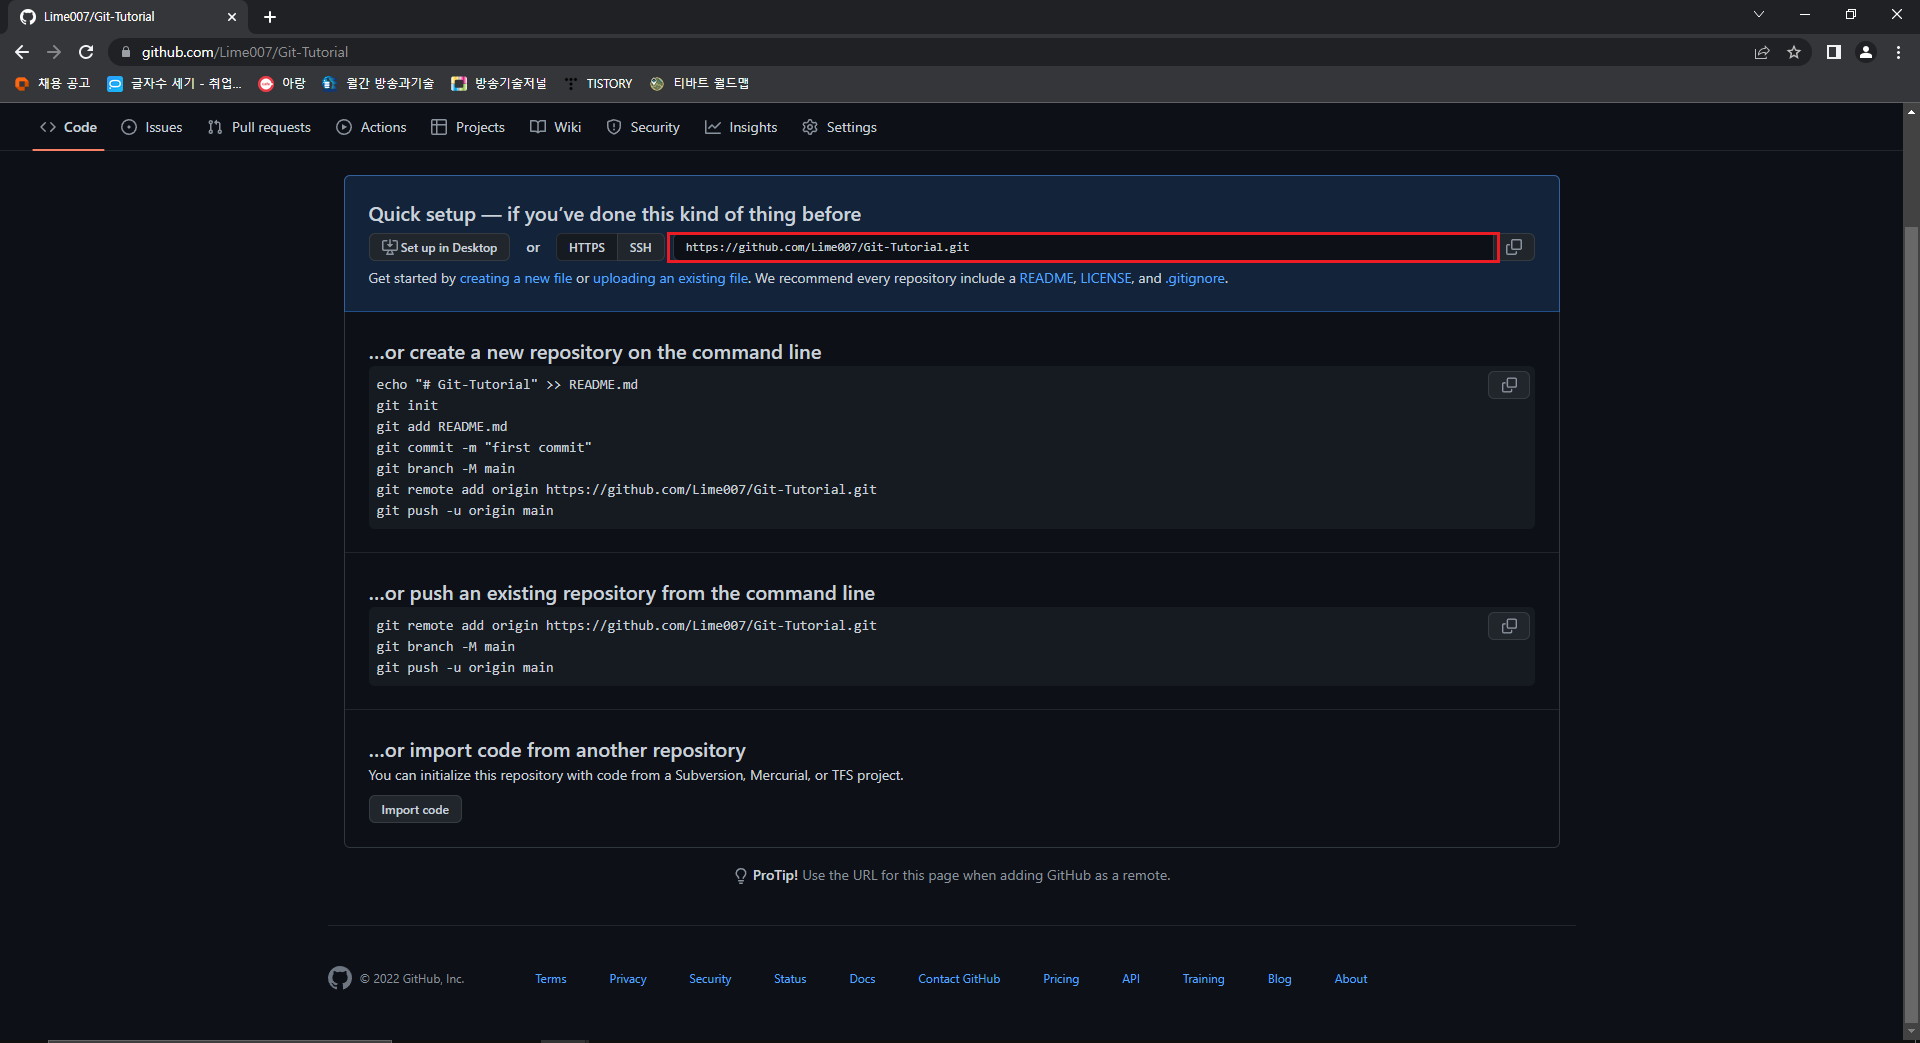Select the HTTPS protocol option

(x=587, y=247)
